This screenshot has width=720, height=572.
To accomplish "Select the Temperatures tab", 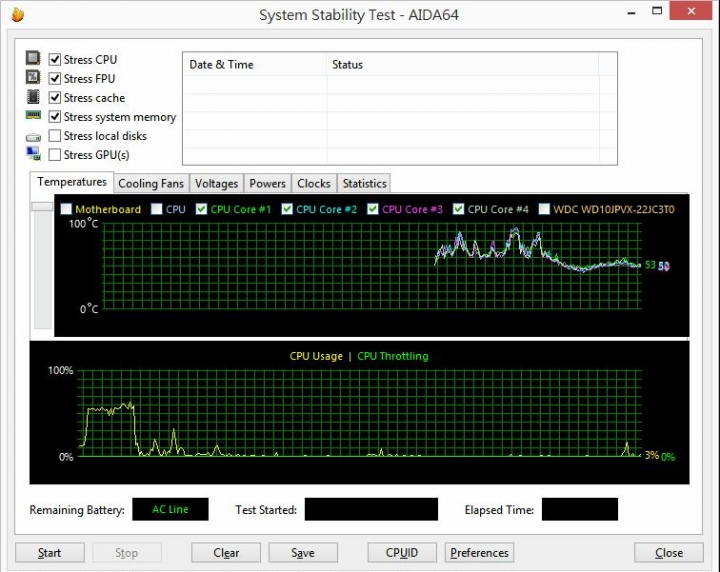I will [72, 182].
